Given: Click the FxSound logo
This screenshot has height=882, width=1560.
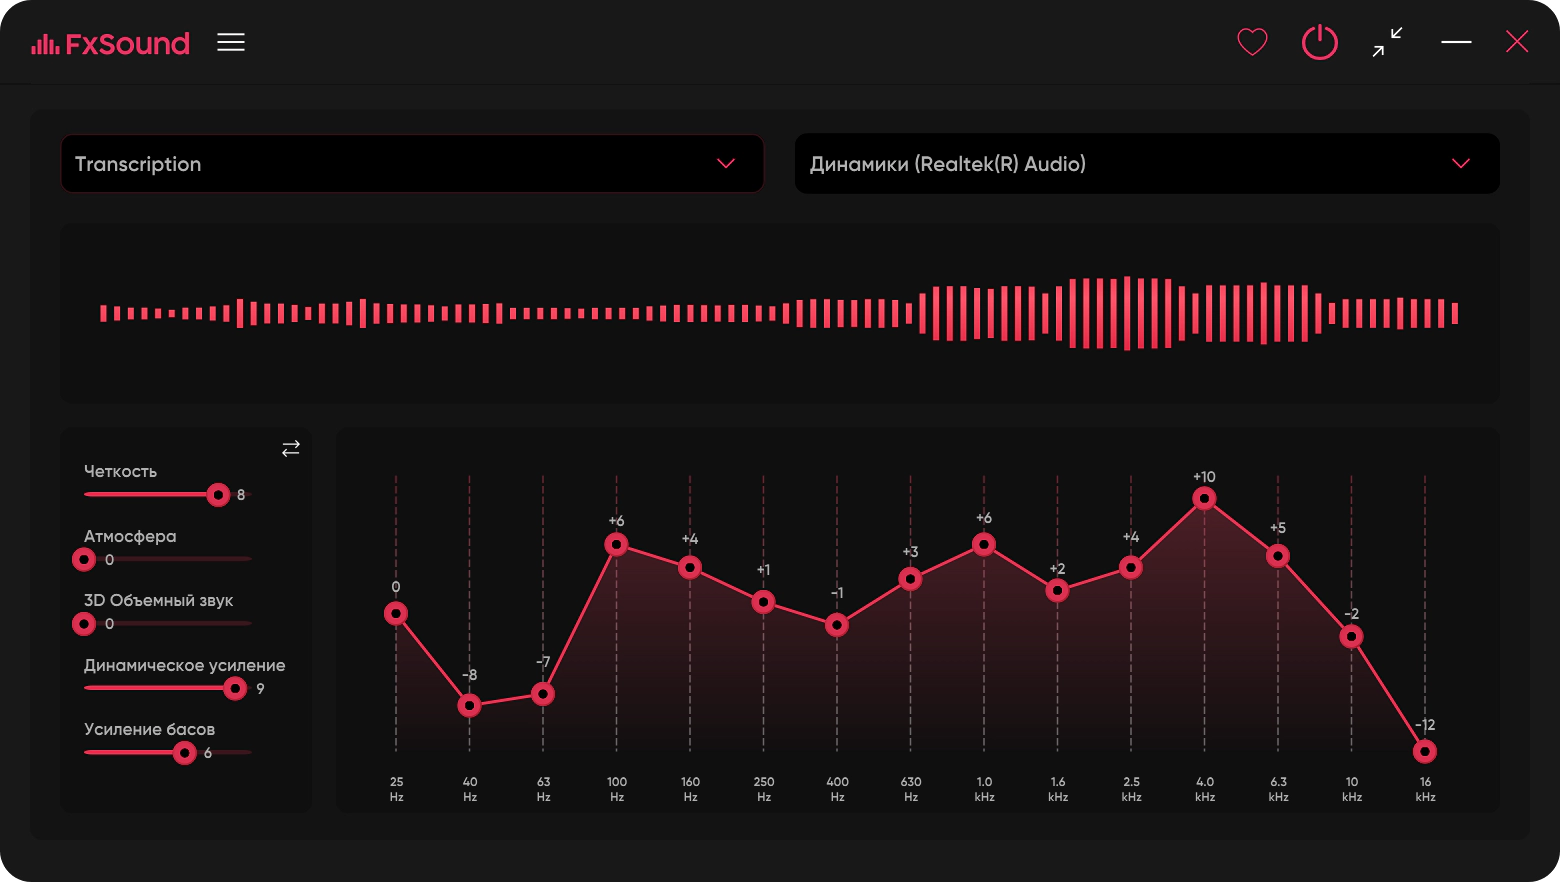Looking at the screenshot, I should click(110, 43).
